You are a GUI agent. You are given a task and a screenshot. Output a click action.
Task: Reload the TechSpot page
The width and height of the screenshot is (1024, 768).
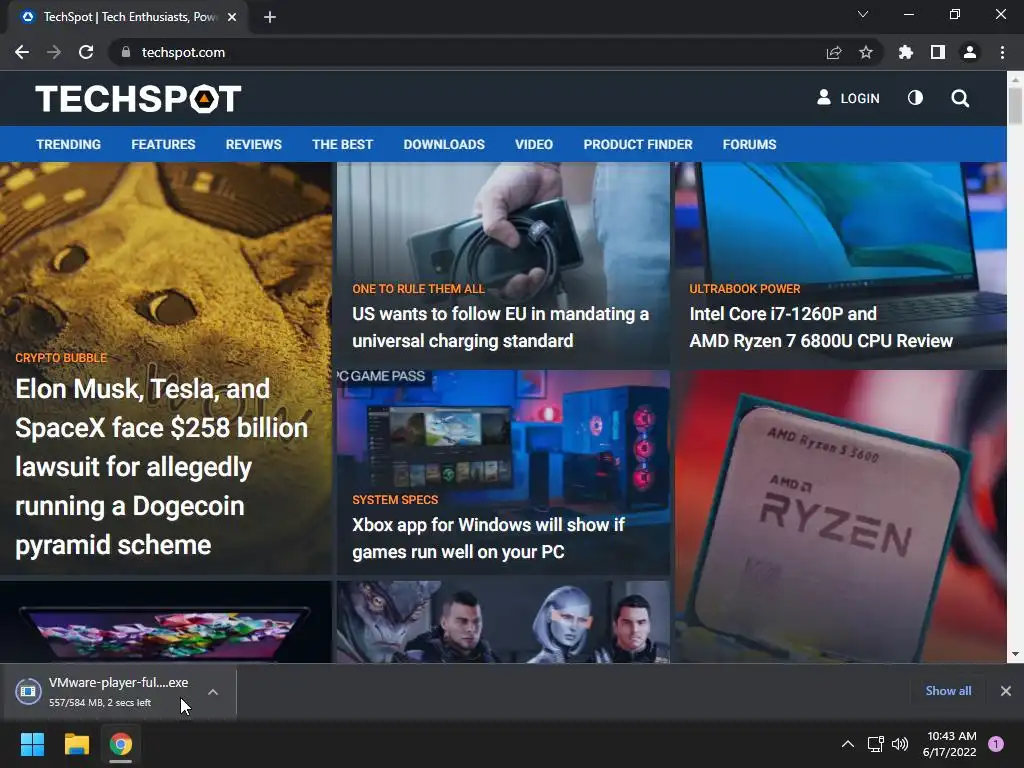(x=86, y=52)
